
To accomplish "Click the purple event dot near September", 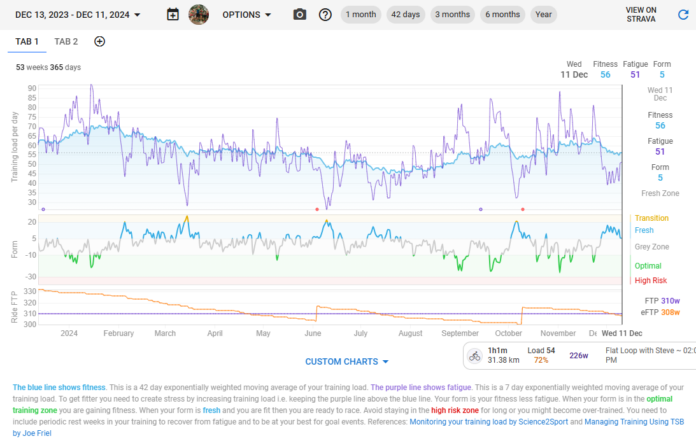I will (x=480, y=209).
